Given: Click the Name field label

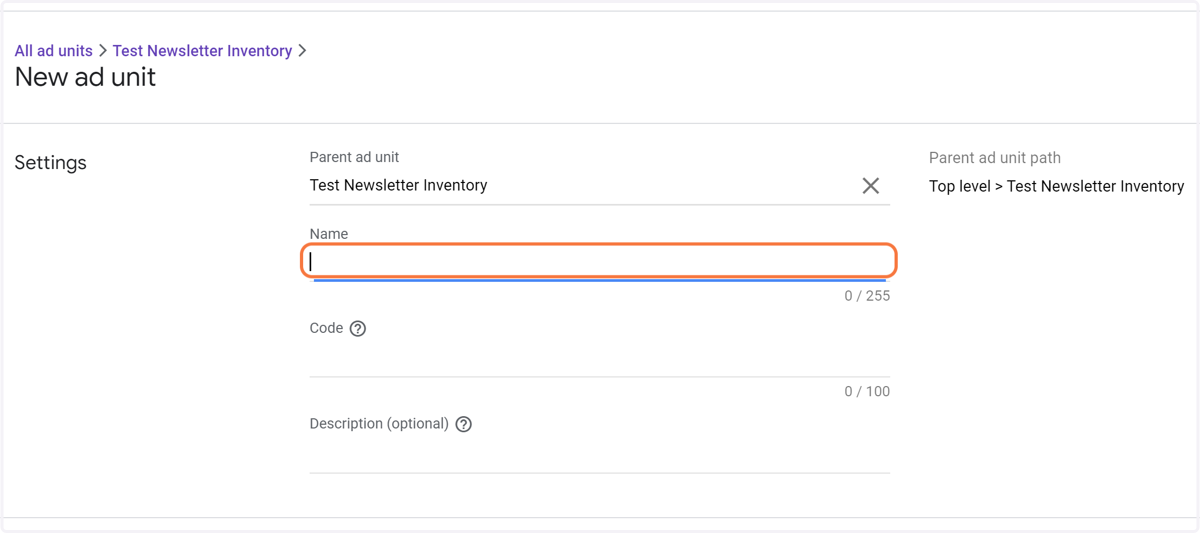Looking at the screenshot, I should [x=329, y=234].
